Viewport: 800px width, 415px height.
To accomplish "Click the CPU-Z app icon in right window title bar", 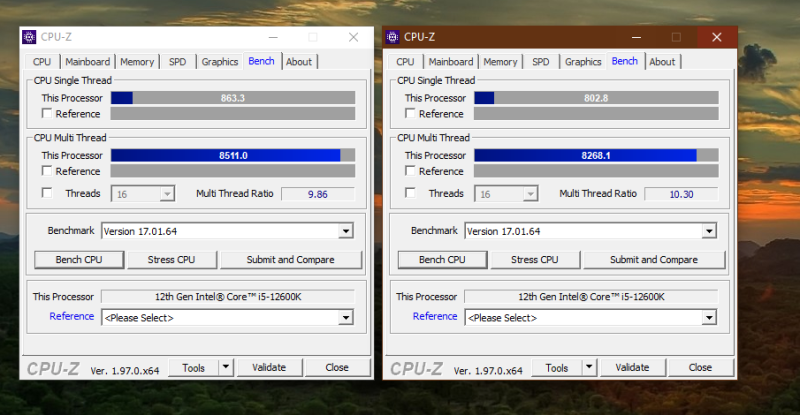I will 392,37.
